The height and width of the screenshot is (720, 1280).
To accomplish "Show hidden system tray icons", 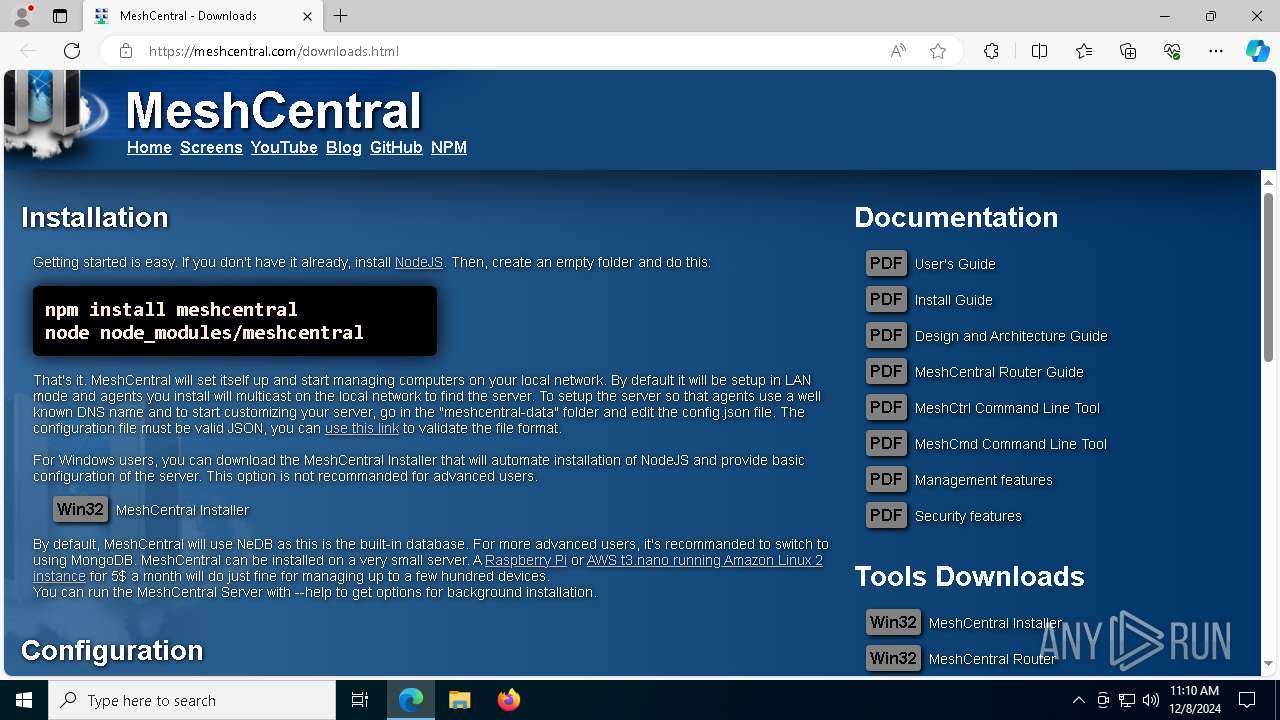I will pos(1078,700).
